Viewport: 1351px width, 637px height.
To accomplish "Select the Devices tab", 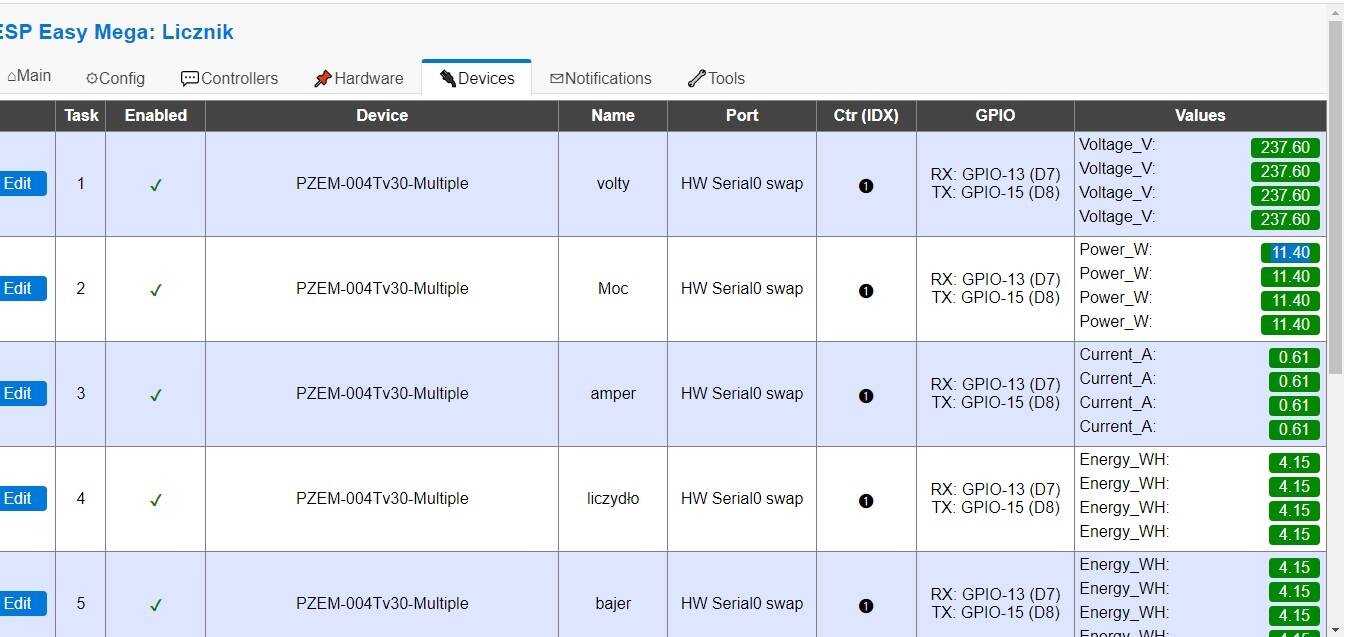I will [476, 78].
